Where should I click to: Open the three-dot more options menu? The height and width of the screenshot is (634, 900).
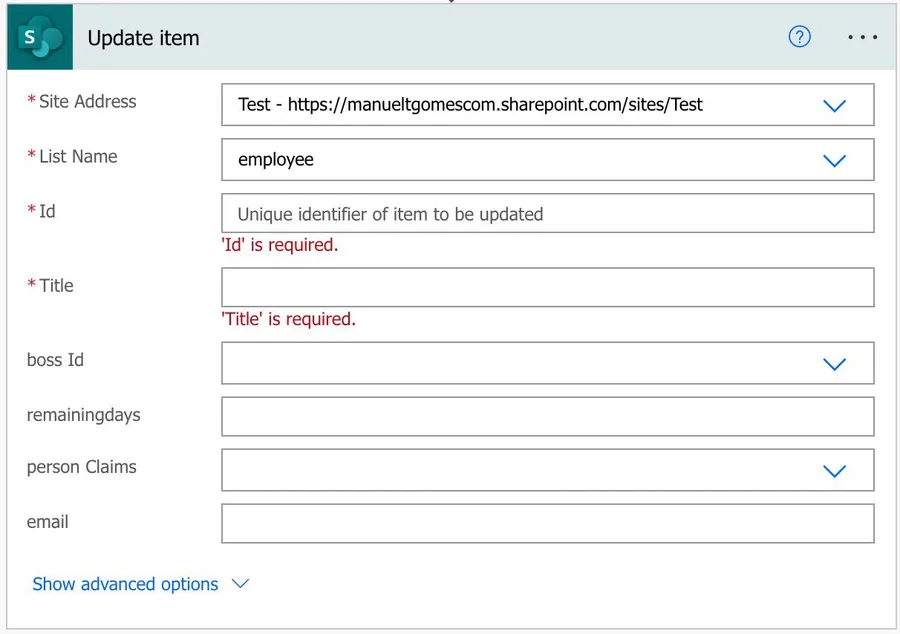[861, 37]
